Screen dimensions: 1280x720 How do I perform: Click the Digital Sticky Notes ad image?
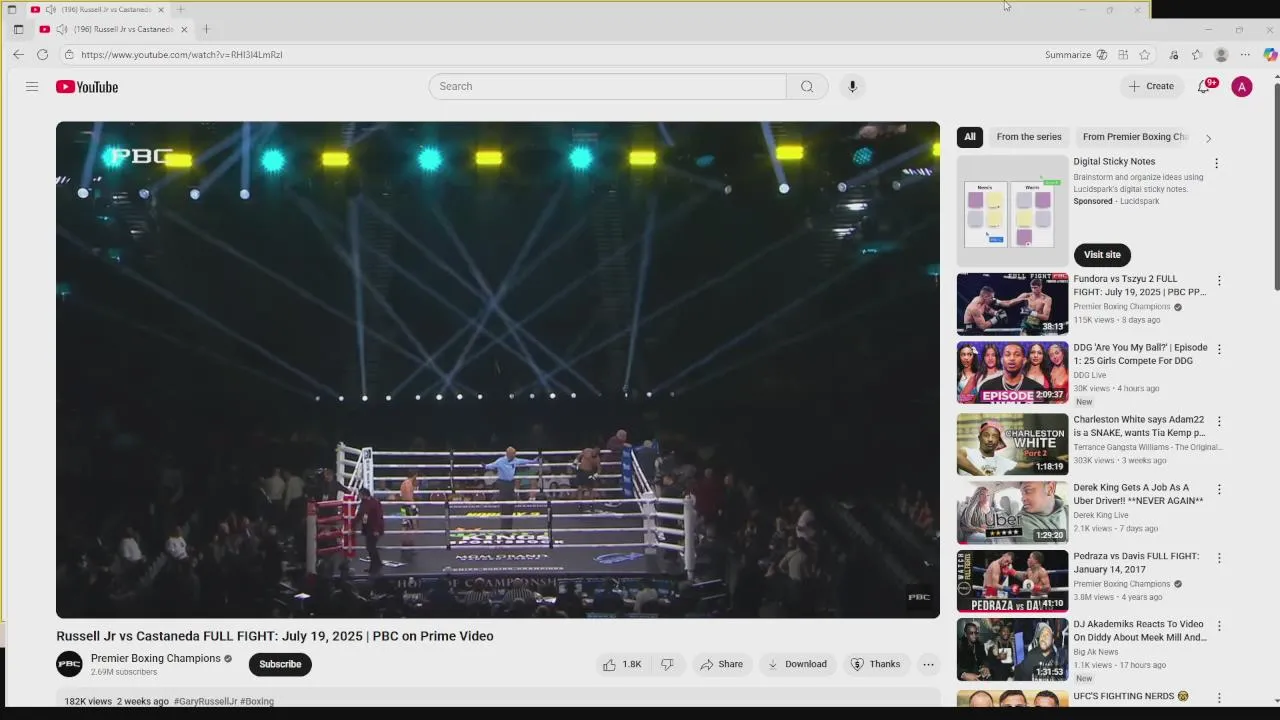click(1012, 211)
